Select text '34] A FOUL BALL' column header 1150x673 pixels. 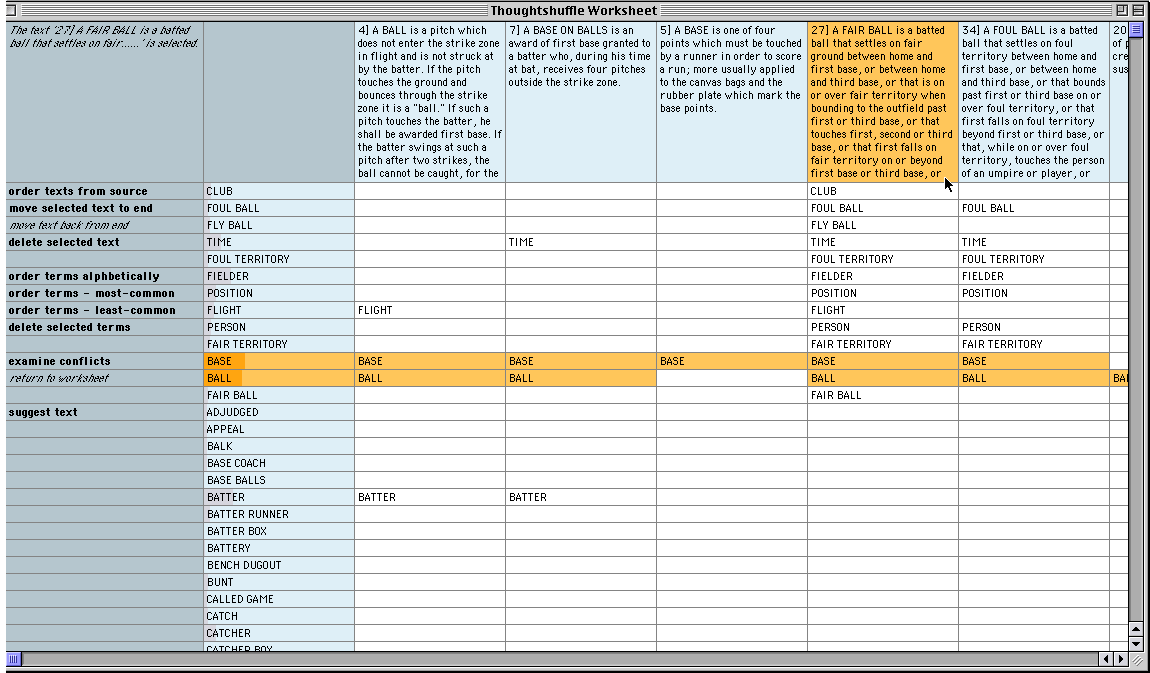coord(1034,102)
